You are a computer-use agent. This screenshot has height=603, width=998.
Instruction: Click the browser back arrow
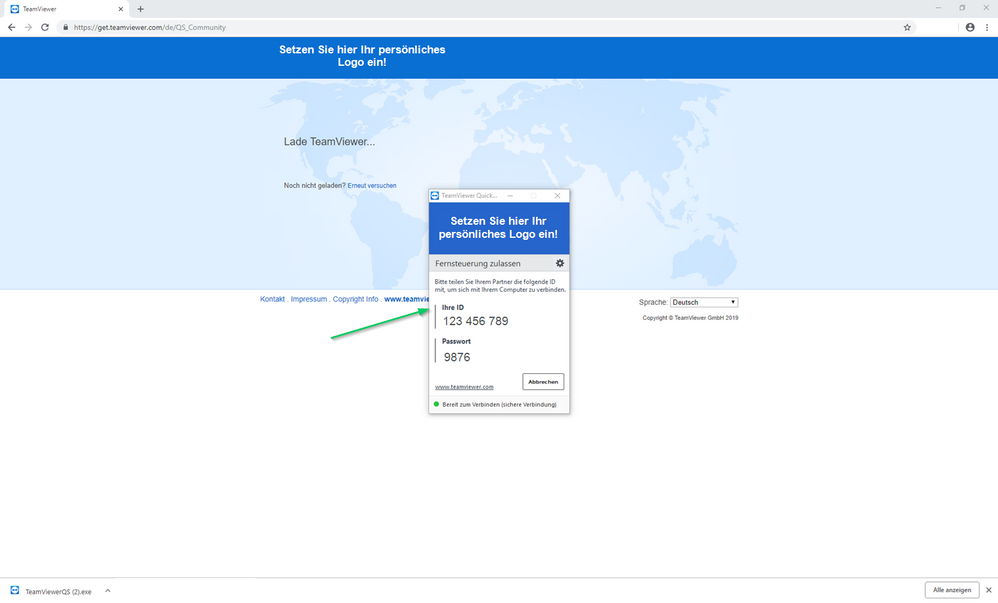(11, 27)
